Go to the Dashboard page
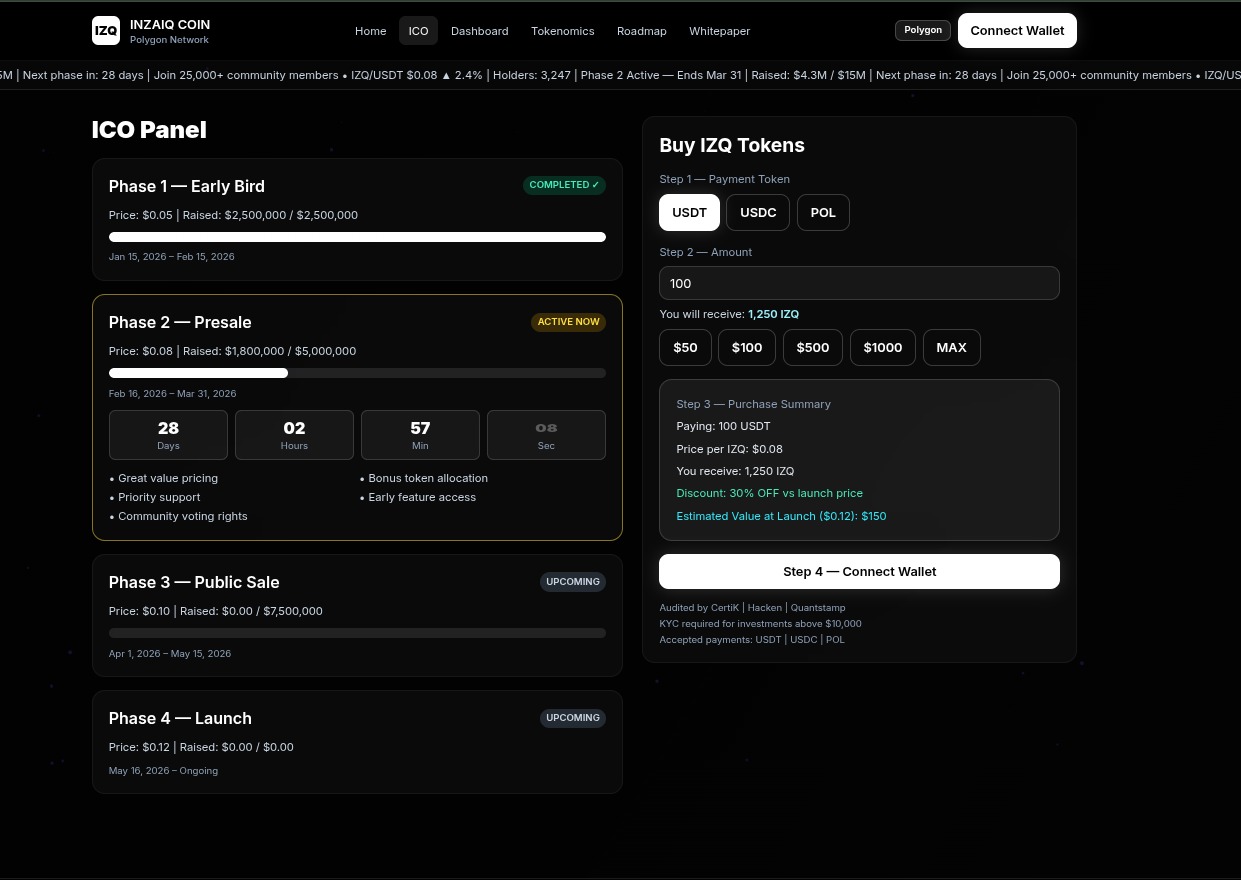The width and height of the screenshot is (1241, 880). point(479,31)
